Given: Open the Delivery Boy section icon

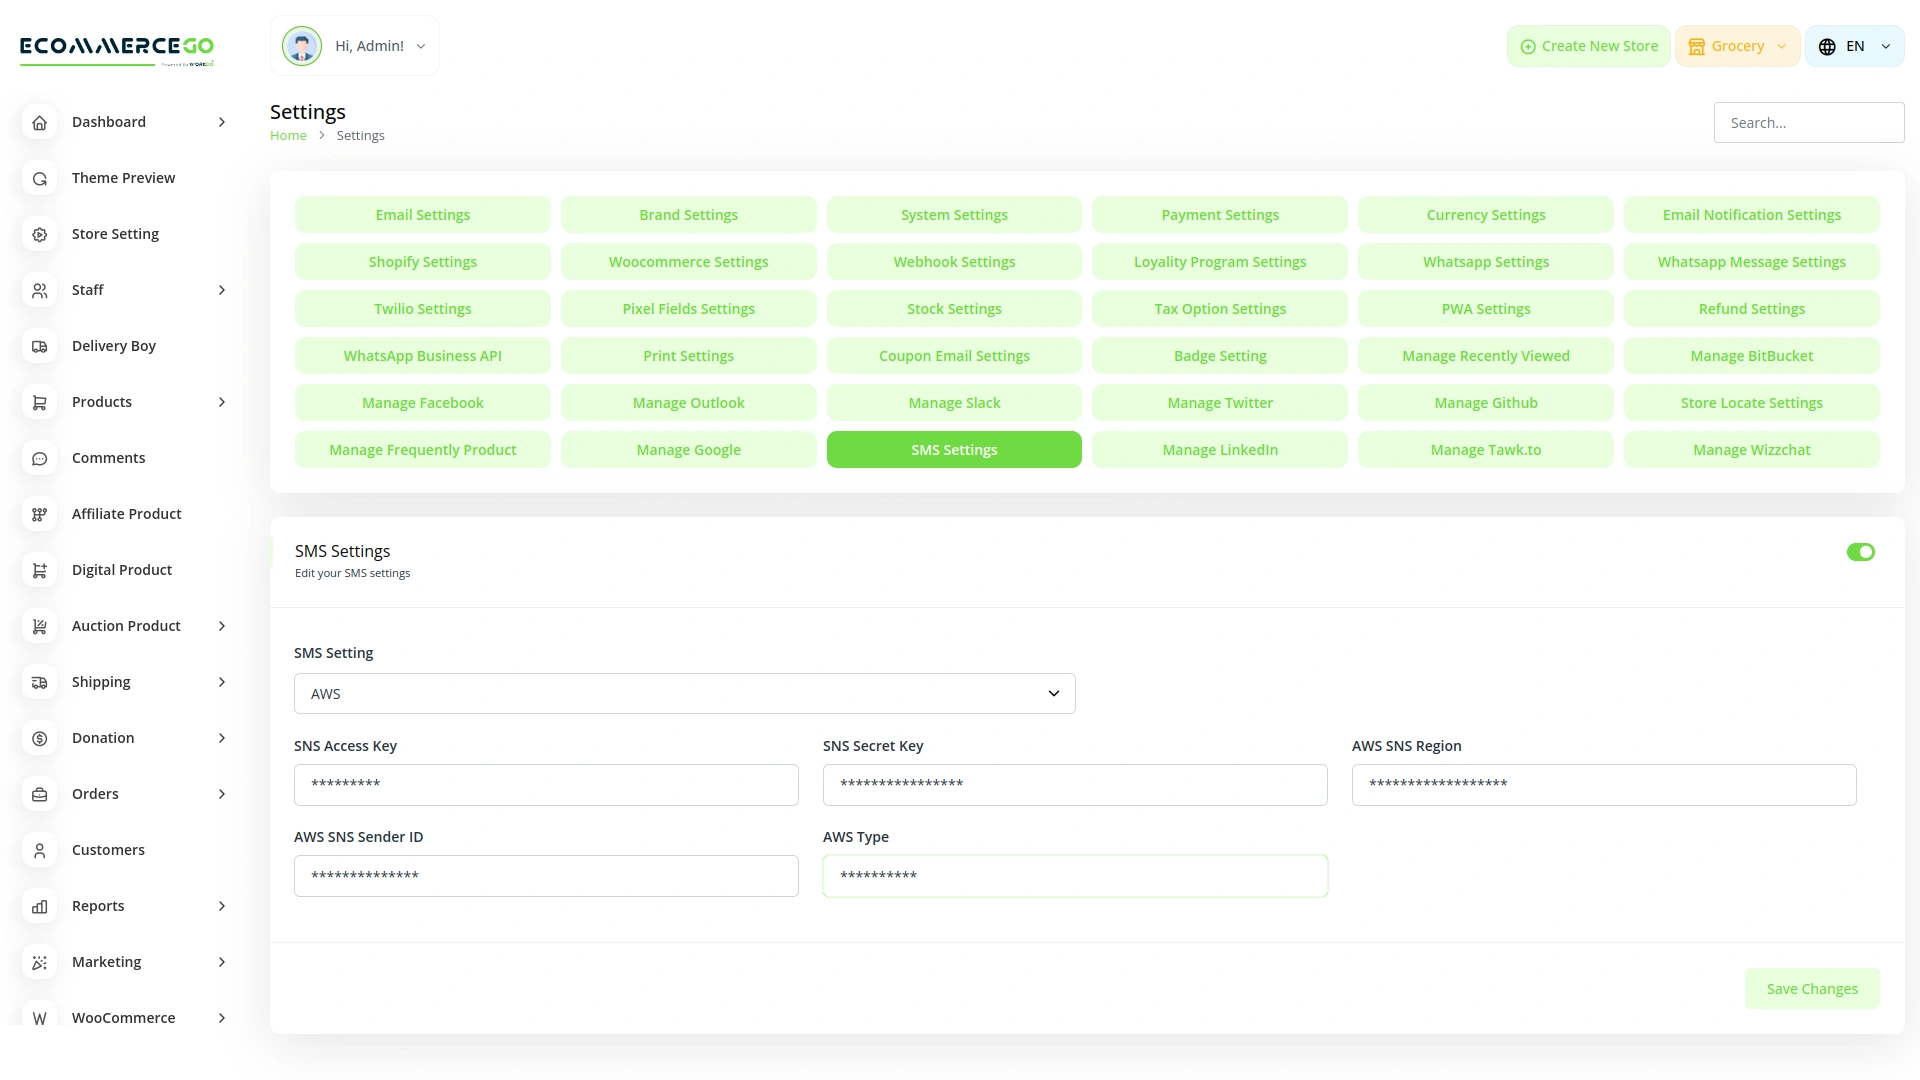Looking at the screenshot, I should pos(39,346).
